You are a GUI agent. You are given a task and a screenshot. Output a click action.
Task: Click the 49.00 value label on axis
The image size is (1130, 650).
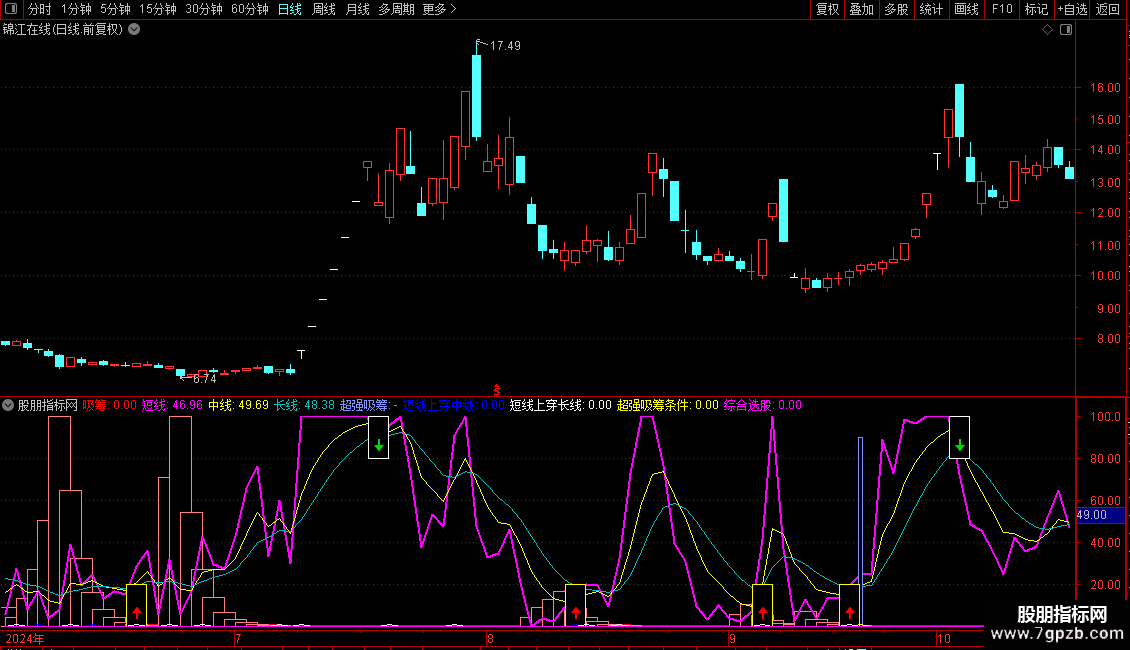point(1092,515)
